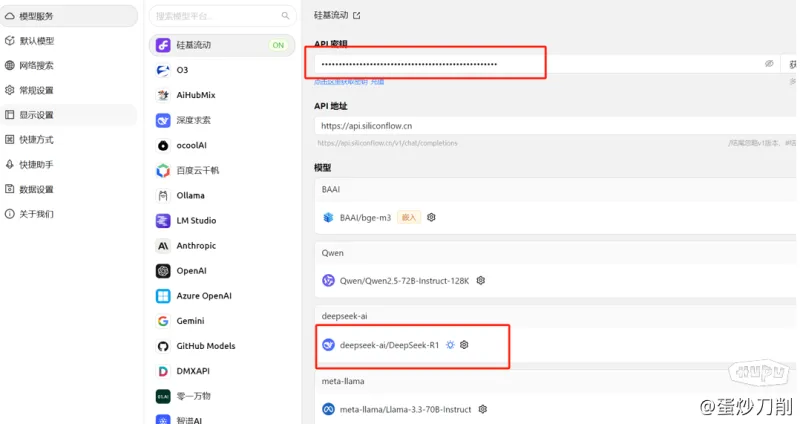Open the 数据设置 section
The image size is (800, 424).
tap(69, 189)
